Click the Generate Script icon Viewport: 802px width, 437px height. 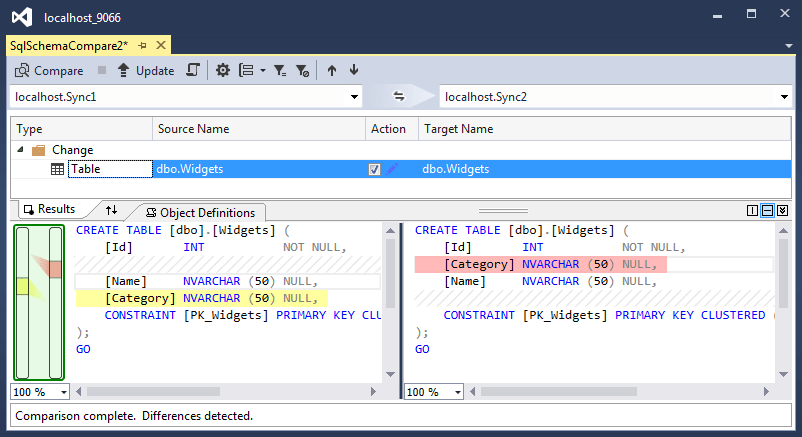tap(193, 70)
